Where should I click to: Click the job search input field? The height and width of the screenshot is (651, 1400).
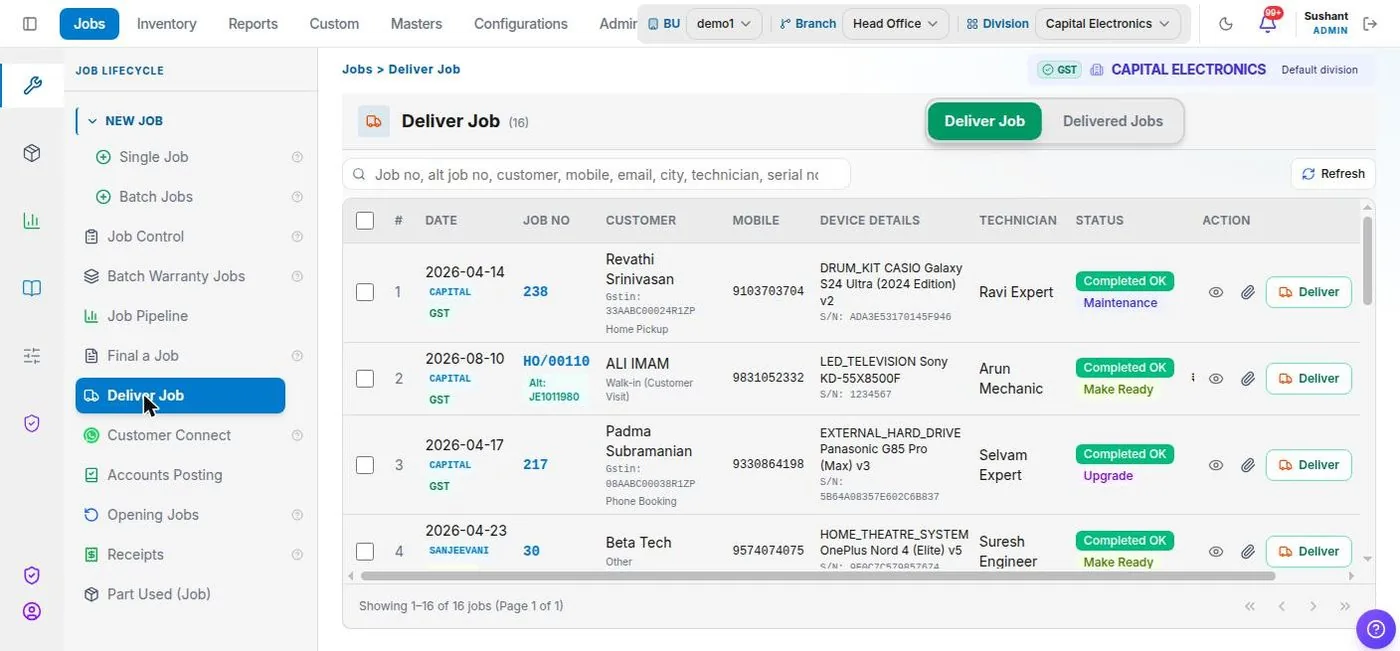[x=596, y=174]
